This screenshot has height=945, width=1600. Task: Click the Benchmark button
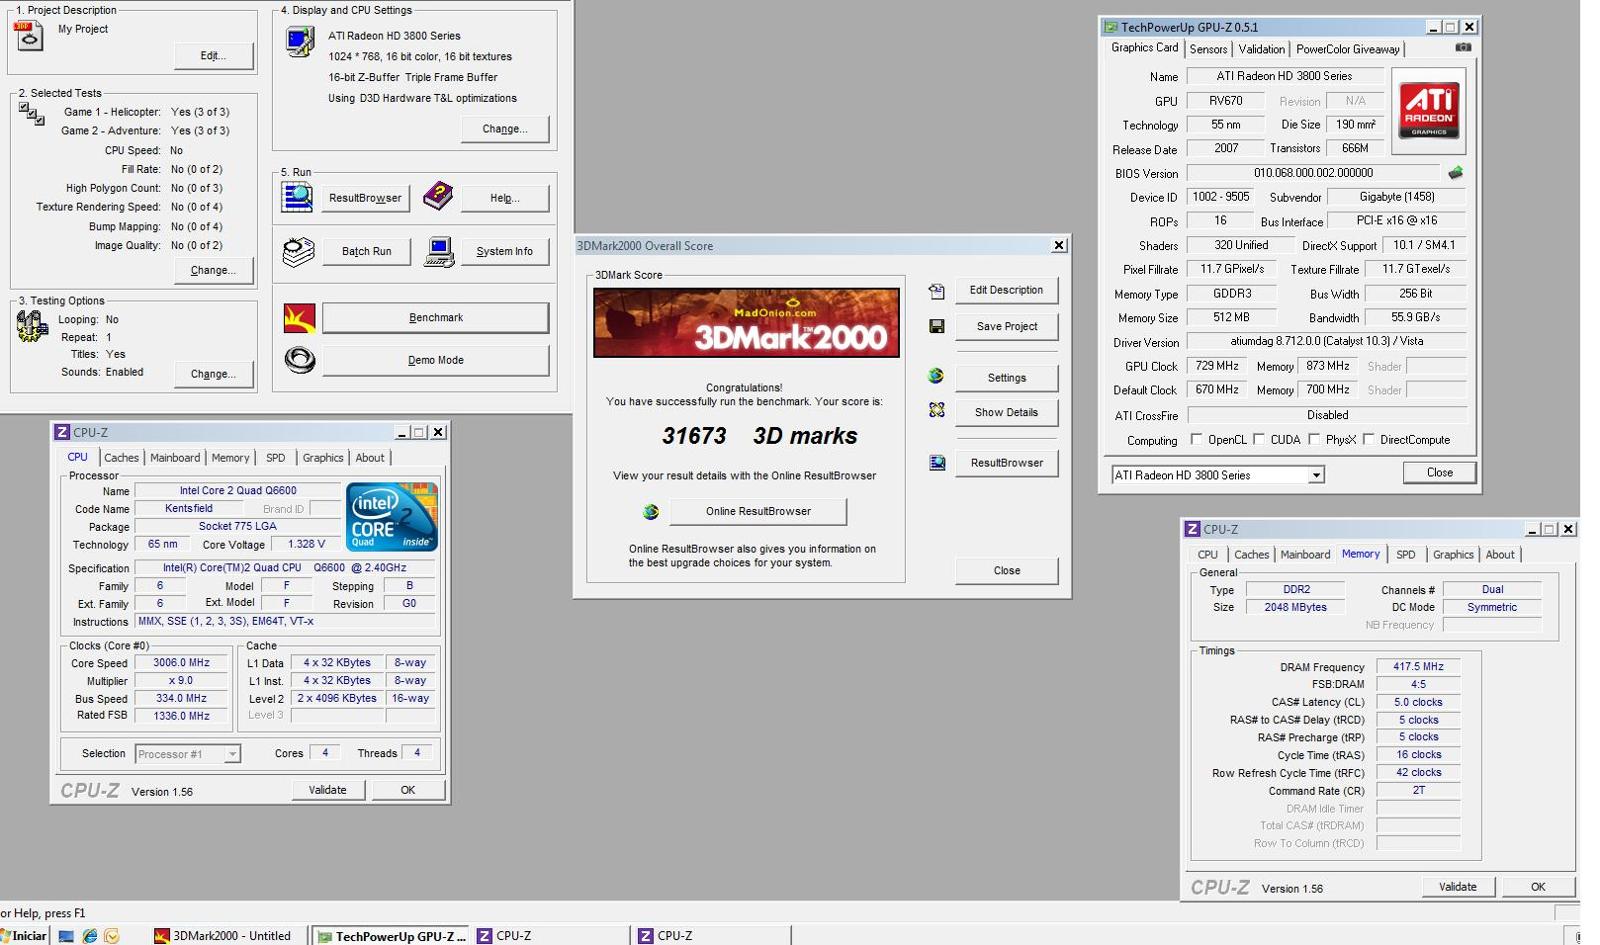(435, 318)
